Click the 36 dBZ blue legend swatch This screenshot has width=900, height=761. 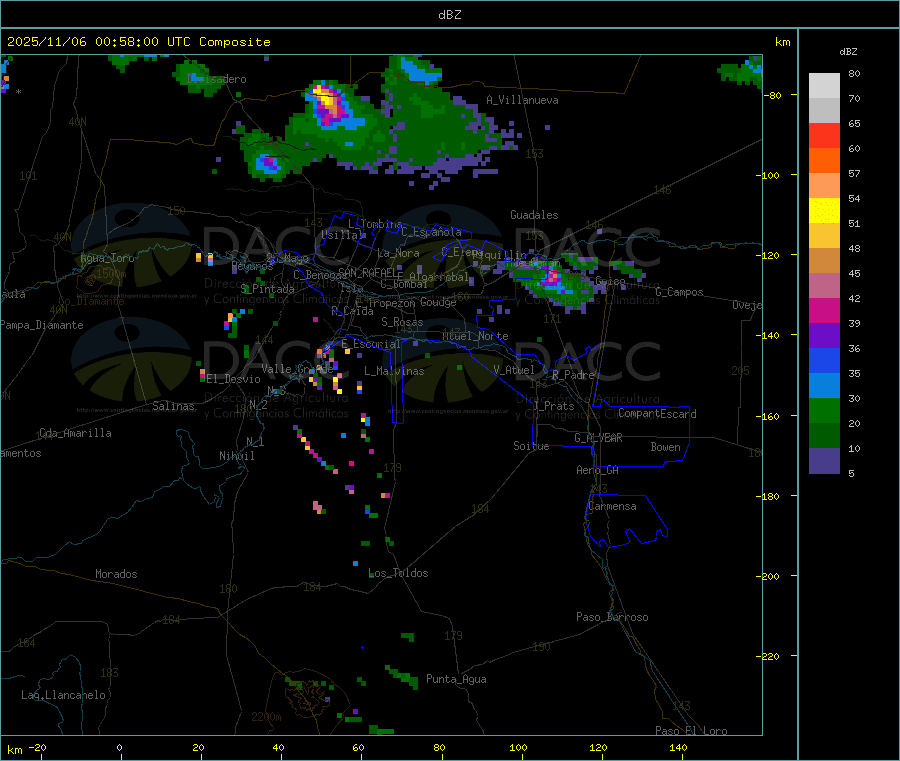click(x=824, y=360)
